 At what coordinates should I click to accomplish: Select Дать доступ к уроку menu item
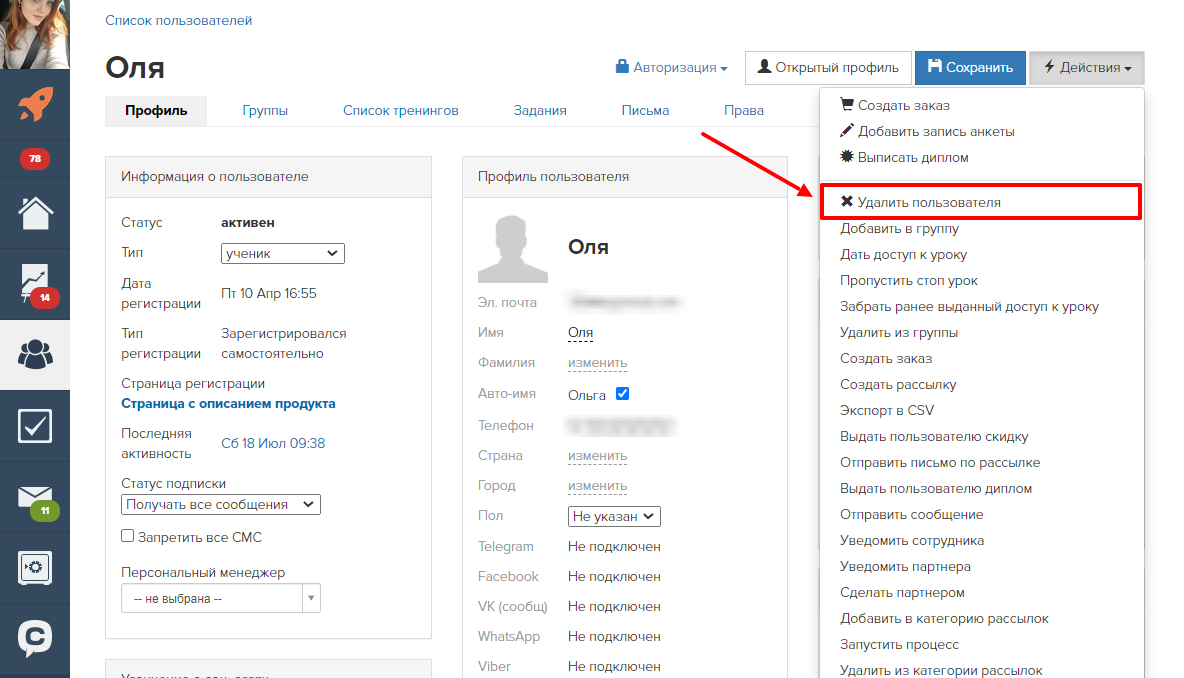click(903, 254)
